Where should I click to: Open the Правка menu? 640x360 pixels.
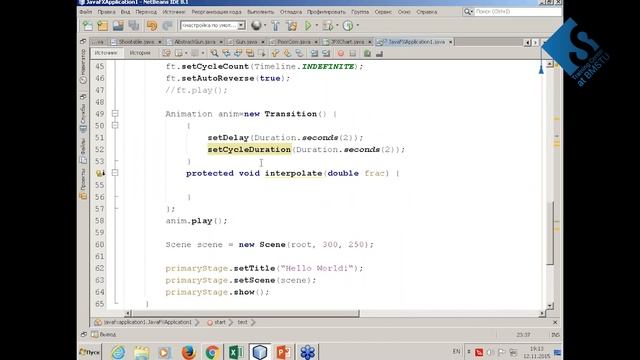coord(106,12)
